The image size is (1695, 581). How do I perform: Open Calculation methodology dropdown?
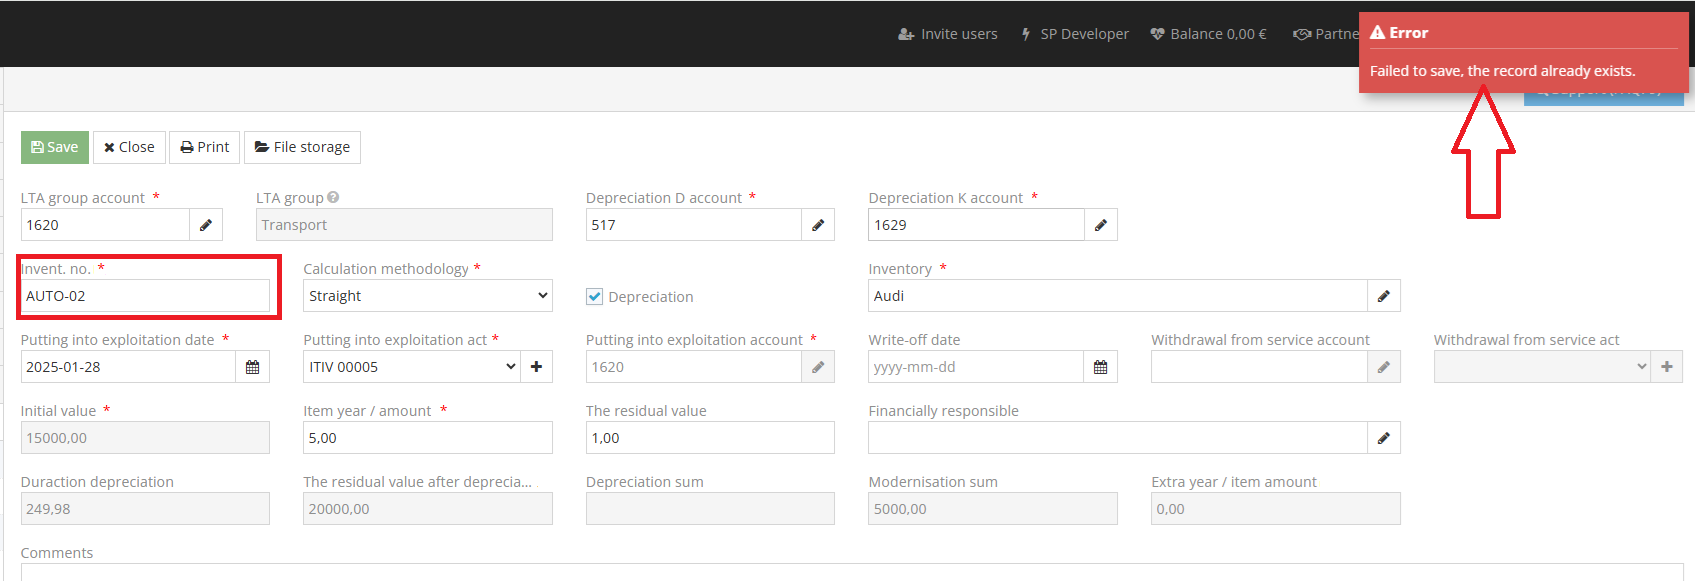coord(428,296)
